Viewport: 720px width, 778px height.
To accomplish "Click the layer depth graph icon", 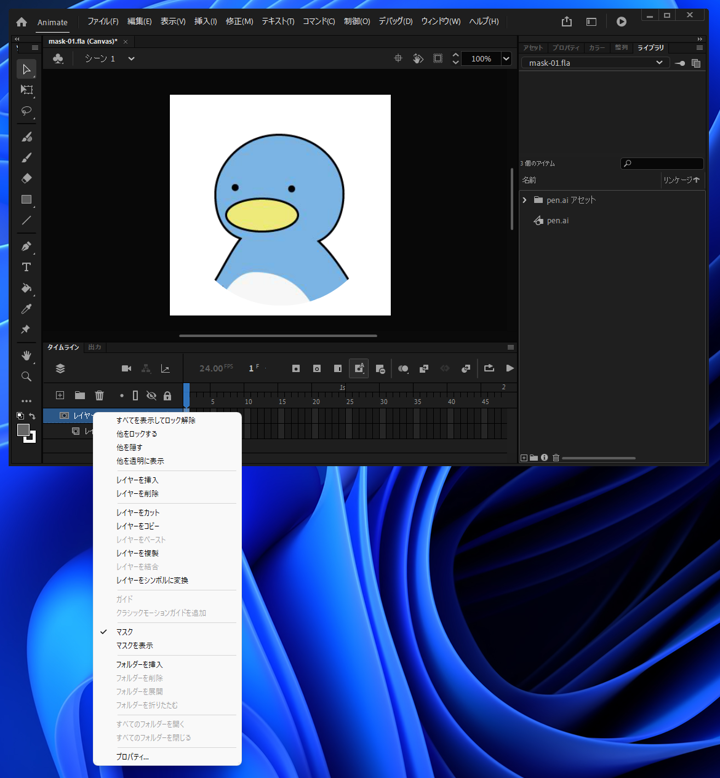I will point(165,369).
